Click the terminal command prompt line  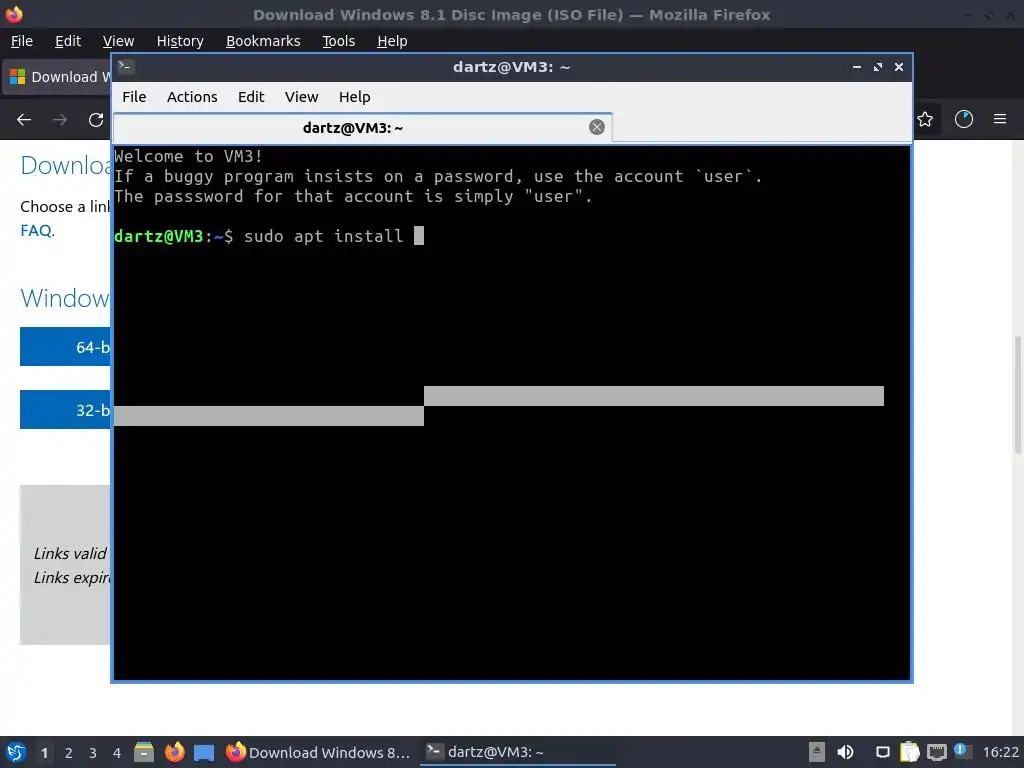pos(268,236)
